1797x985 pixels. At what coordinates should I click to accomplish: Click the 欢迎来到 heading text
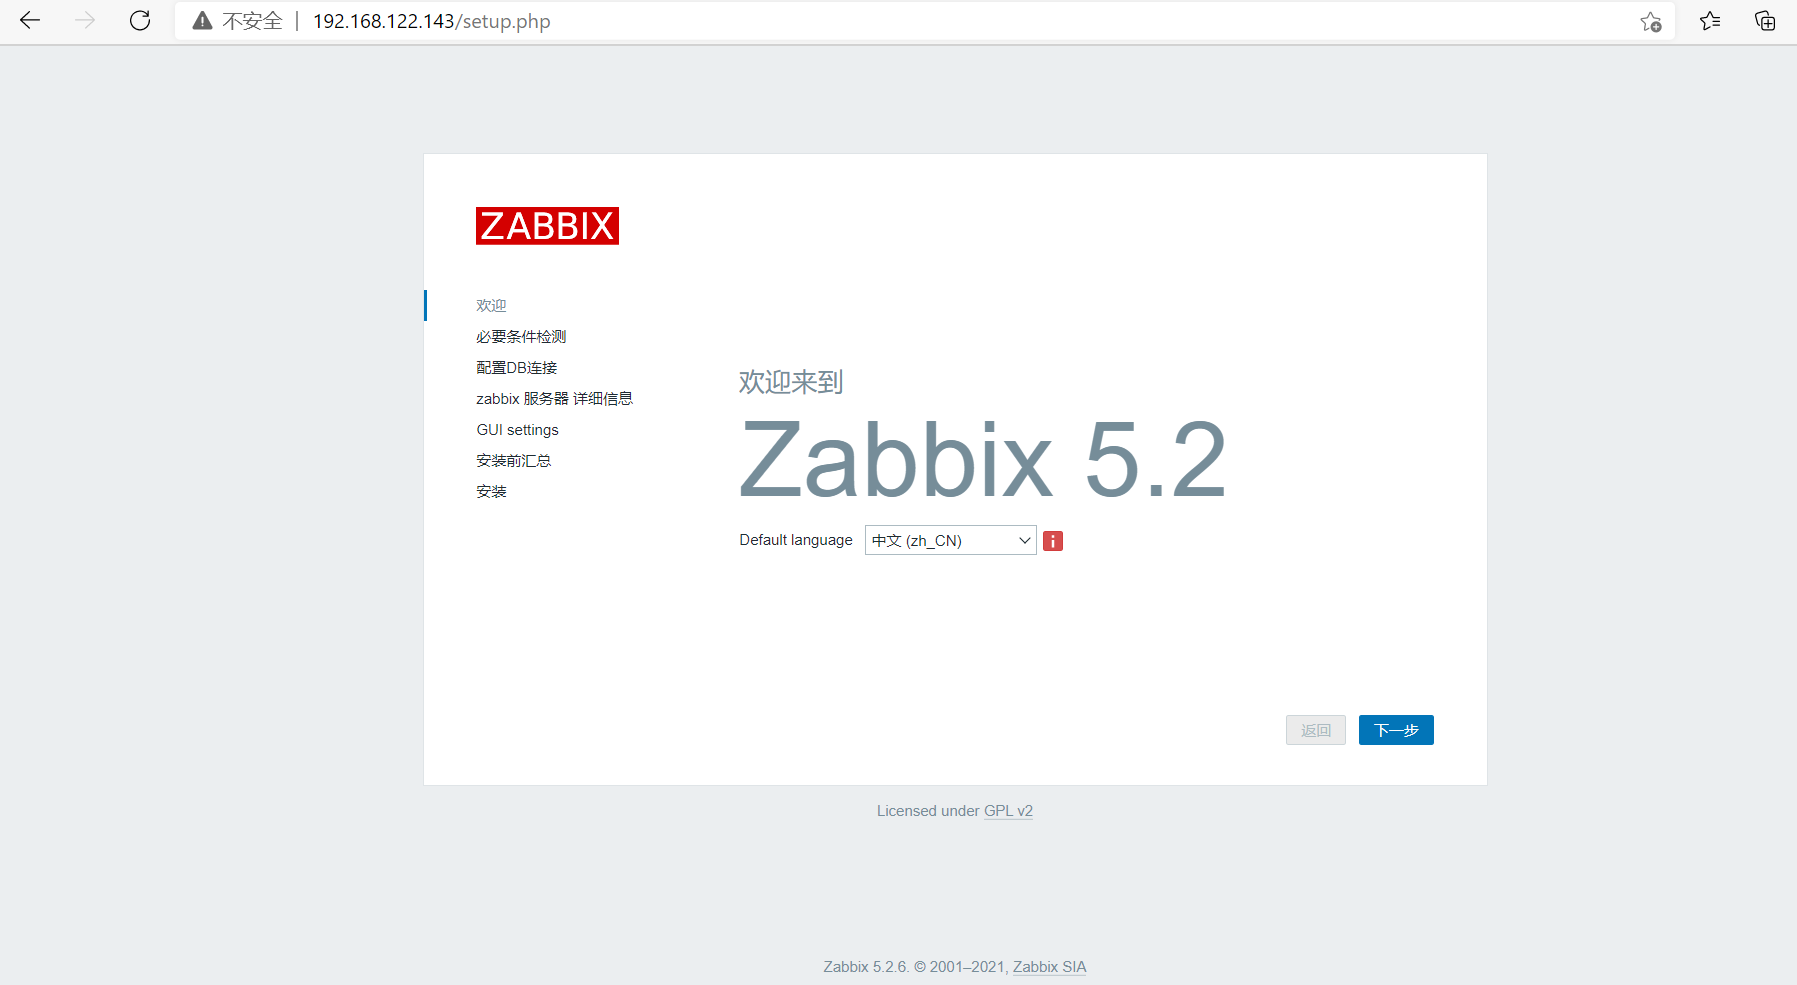click(791, 382)
